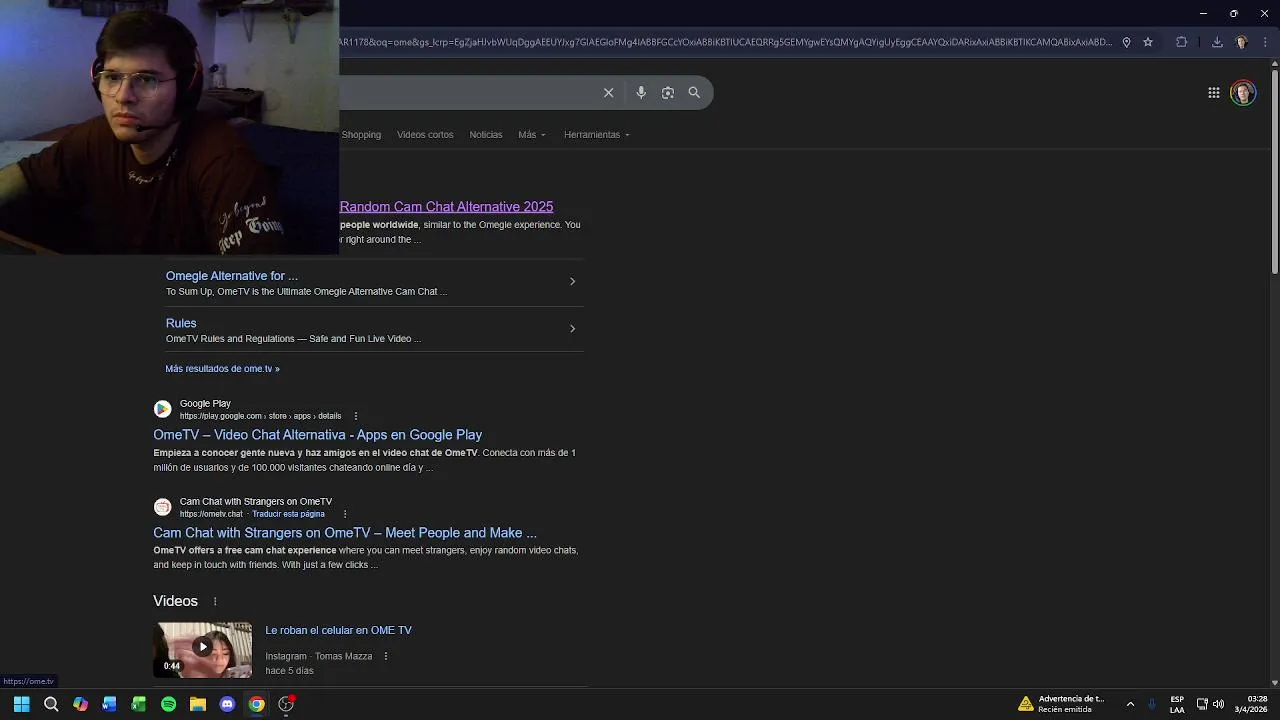Open the Omegle Alternative for sitelink chevron
Viewport: 1280px width, 720px height.
(x=572, y=281)
